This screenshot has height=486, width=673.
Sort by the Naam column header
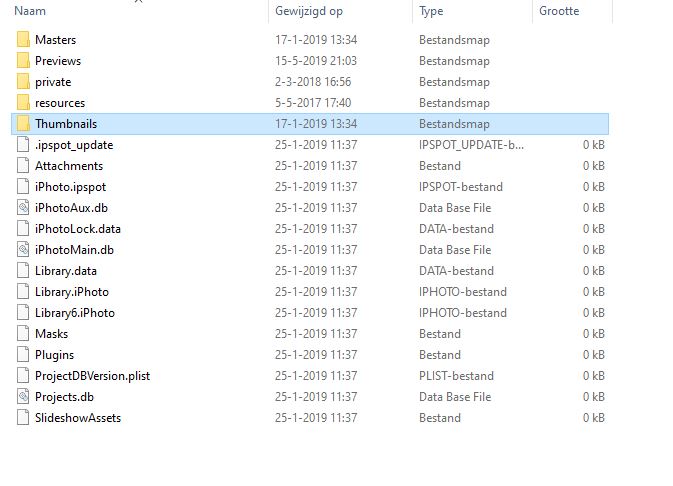tap(30, 11)
